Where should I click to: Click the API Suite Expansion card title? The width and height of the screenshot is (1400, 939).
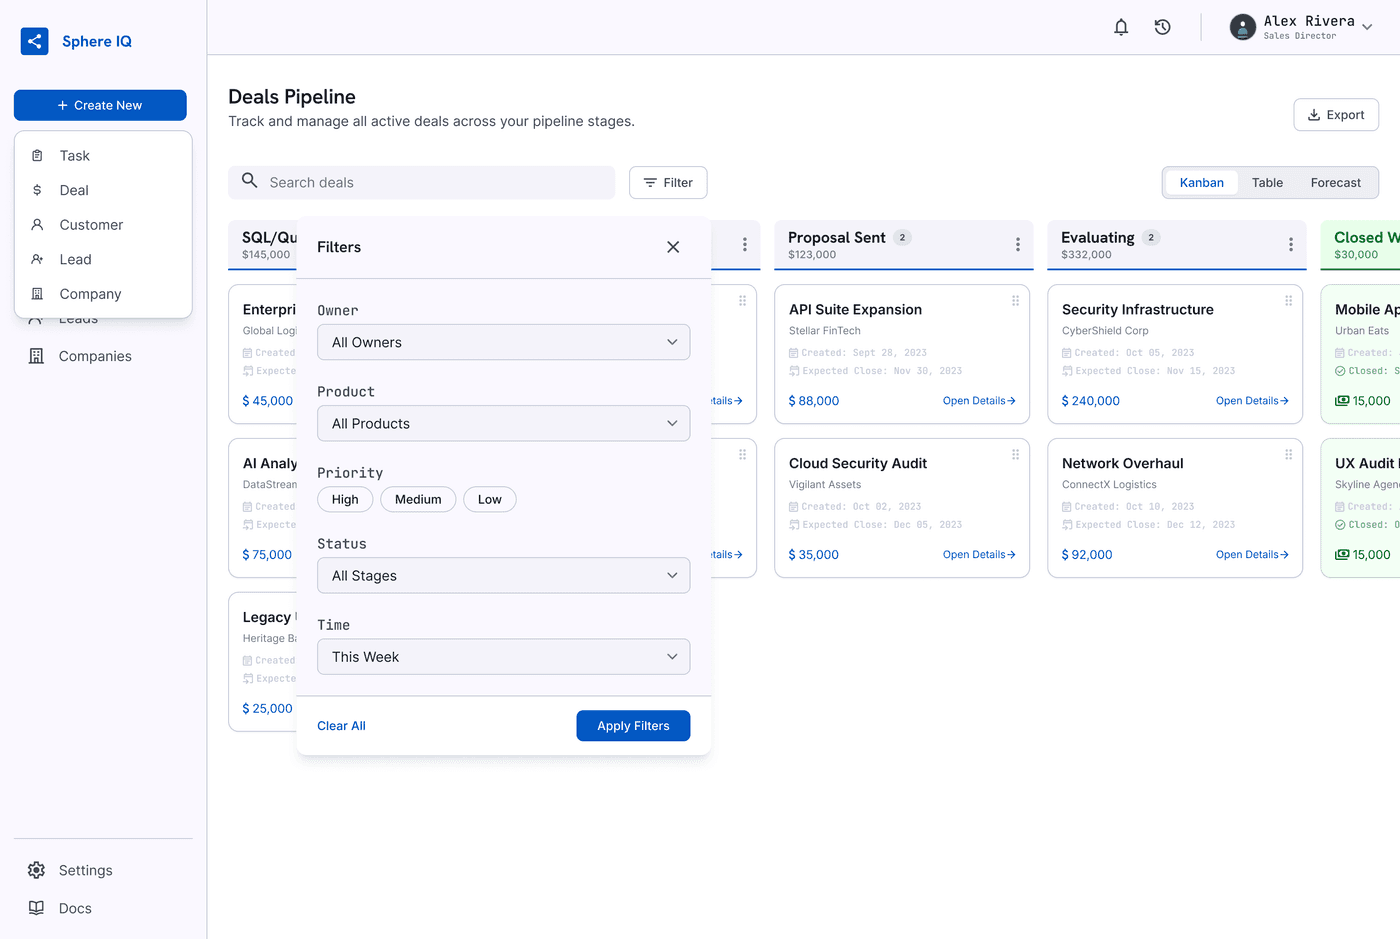(855, 310)
